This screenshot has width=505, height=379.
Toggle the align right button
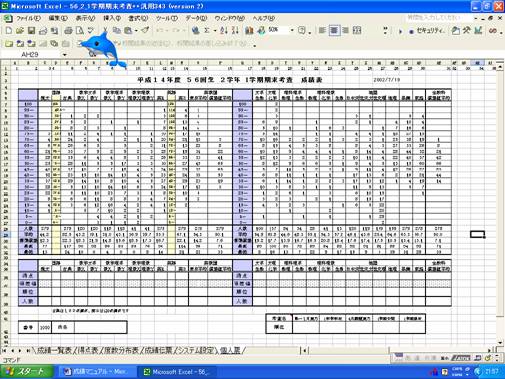[x=345, y=31]
